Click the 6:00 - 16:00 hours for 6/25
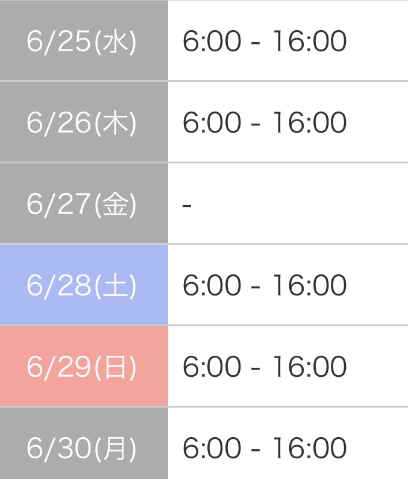The width and height of the screenshot is (408, 479). tap(265, 41)
